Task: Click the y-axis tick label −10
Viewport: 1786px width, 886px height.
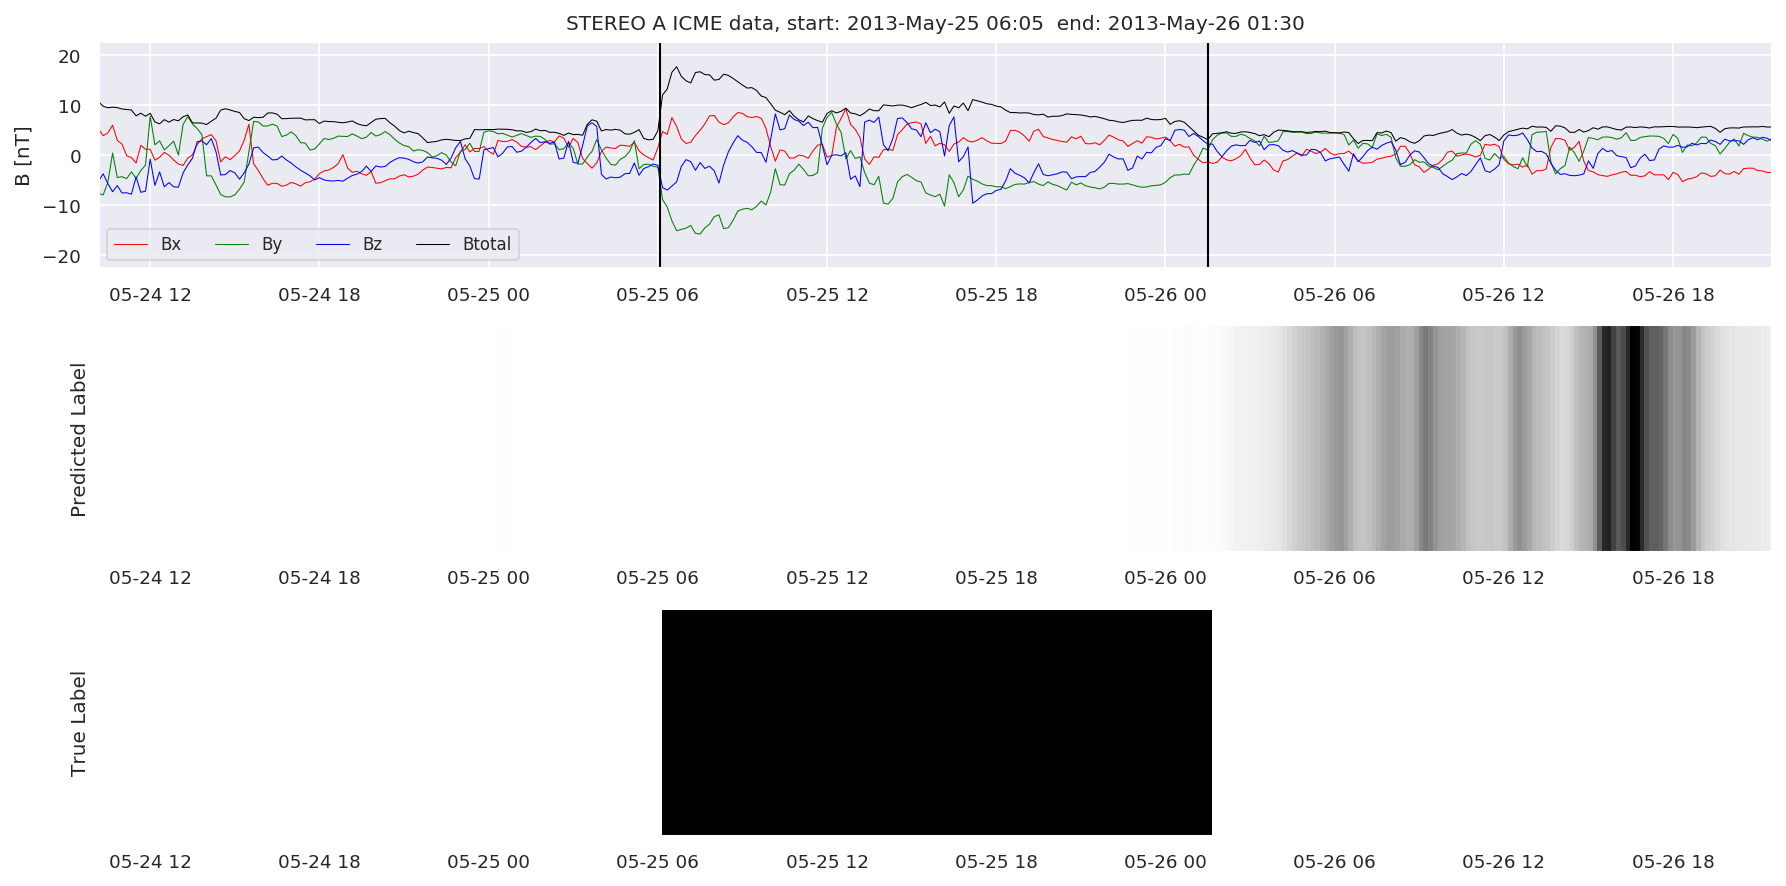Action: [62, 207]
